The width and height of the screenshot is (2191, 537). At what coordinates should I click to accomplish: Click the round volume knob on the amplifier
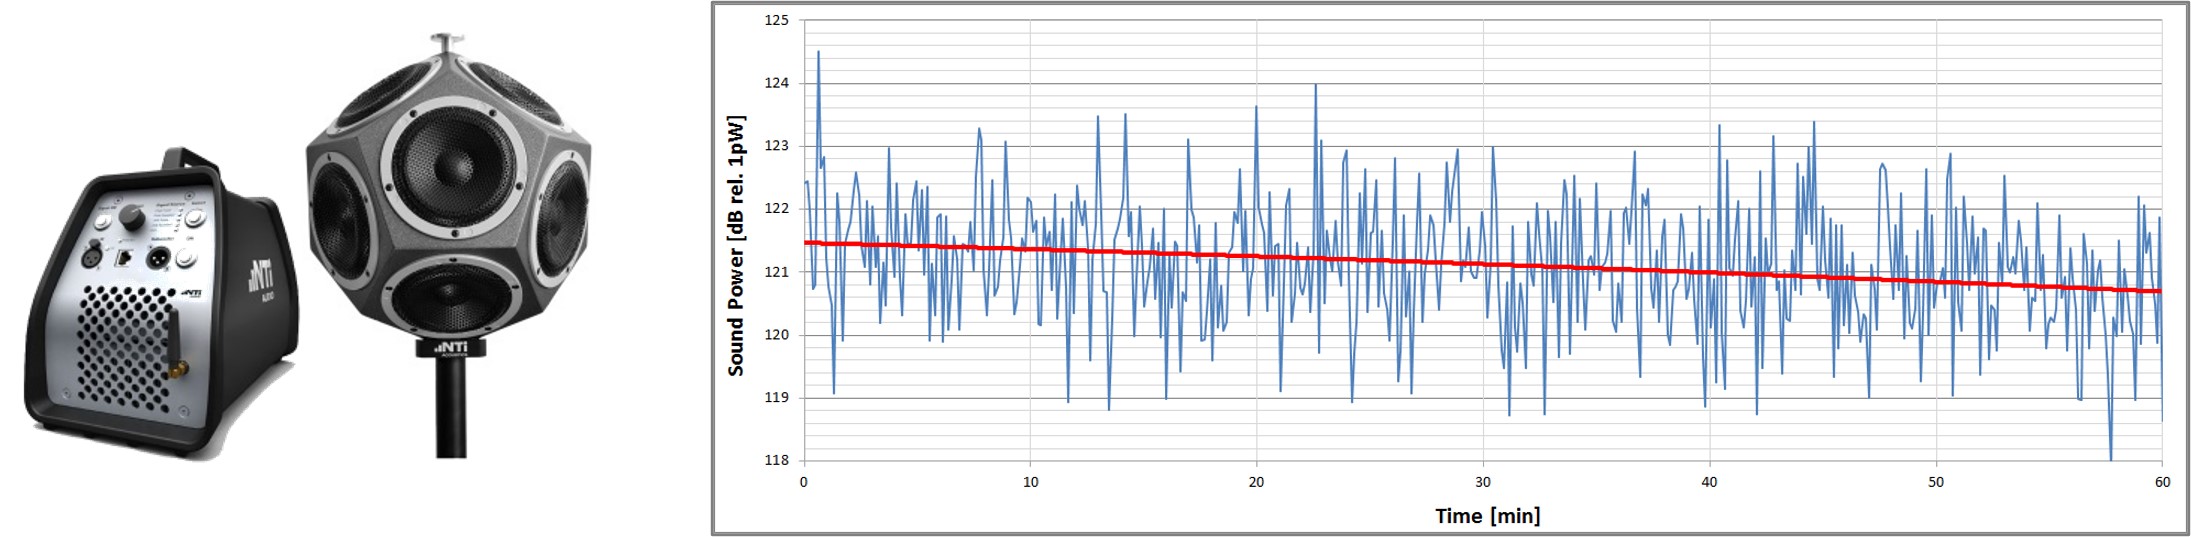tap(130, 216)
